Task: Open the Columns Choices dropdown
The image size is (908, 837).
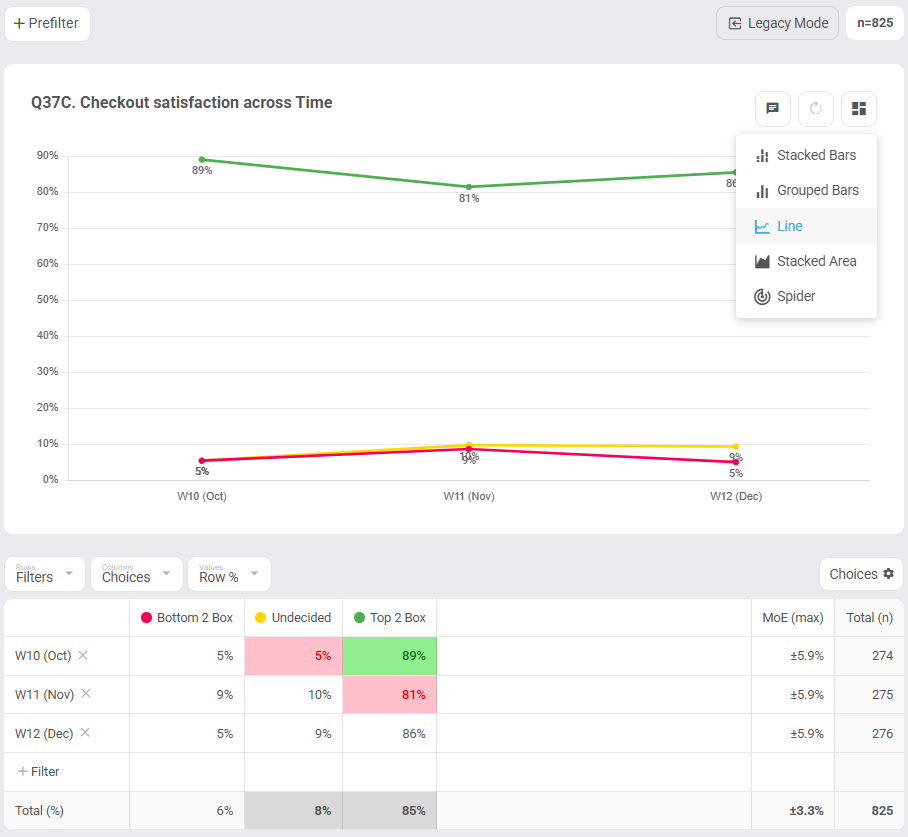Action: point(137,574)
